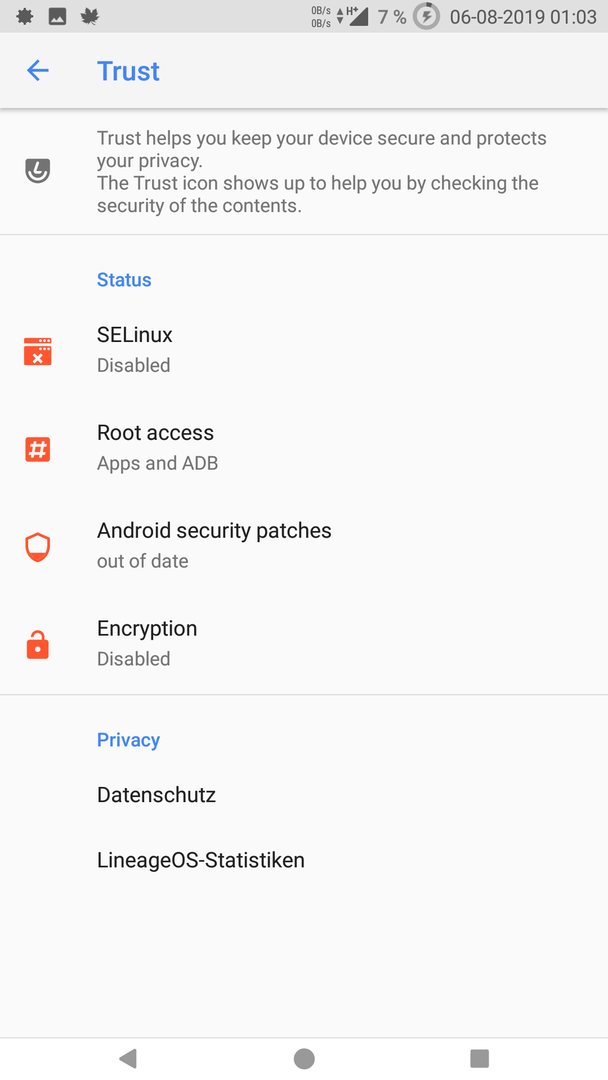608x1080 pixels.
Task: Tap the Trust page title
Action: coord(128,71)
